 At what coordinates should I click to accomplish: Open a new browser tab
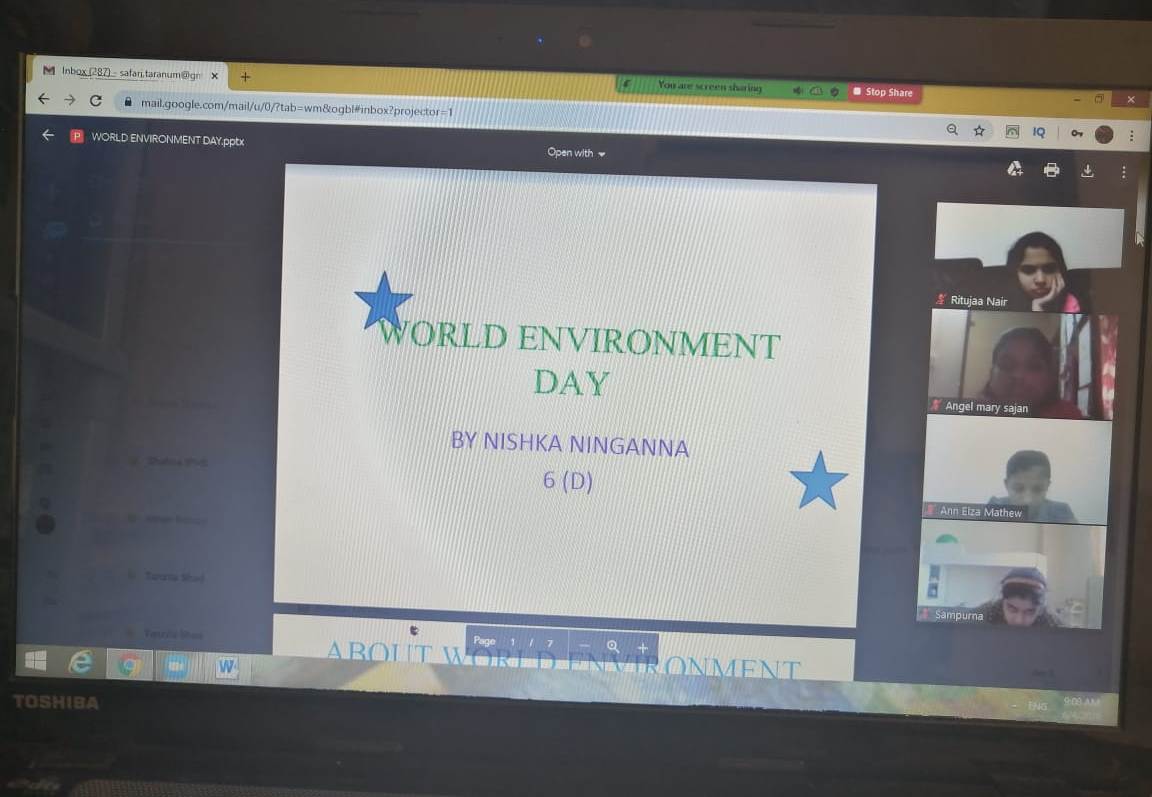(x=245, y=76)
